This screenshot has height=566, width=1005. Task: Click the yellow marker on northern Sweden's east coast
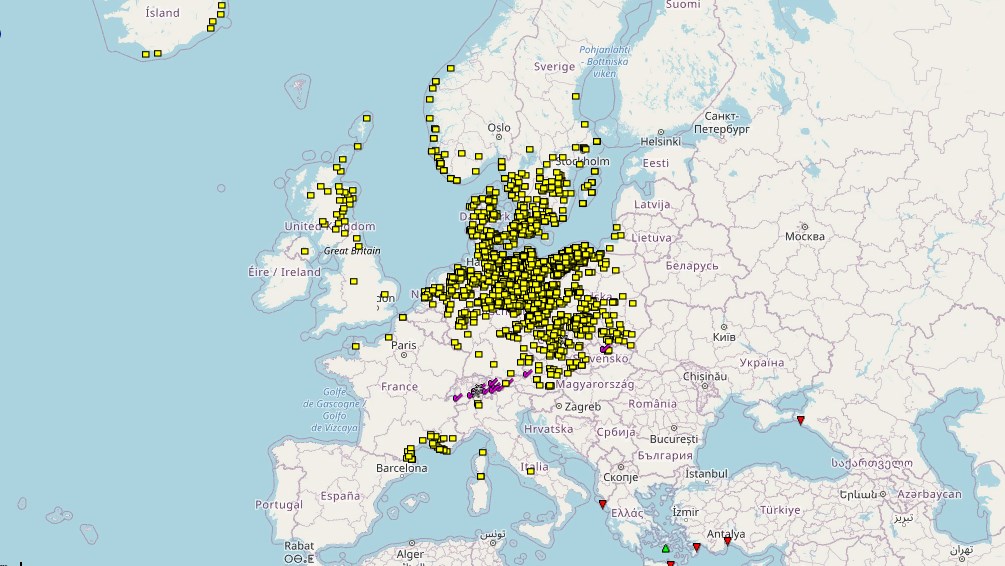tap(576, 96)
